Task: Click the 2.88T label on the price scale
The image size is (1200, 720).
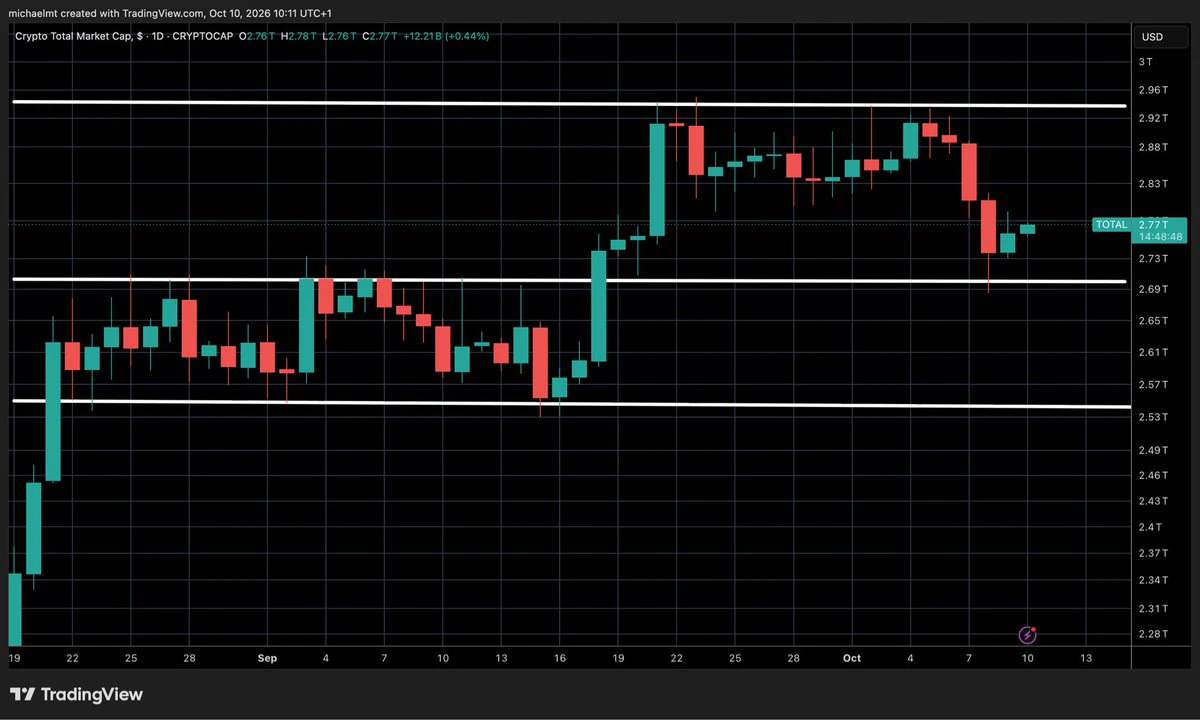Action: pyautogui.click(x=1152, y=147)
